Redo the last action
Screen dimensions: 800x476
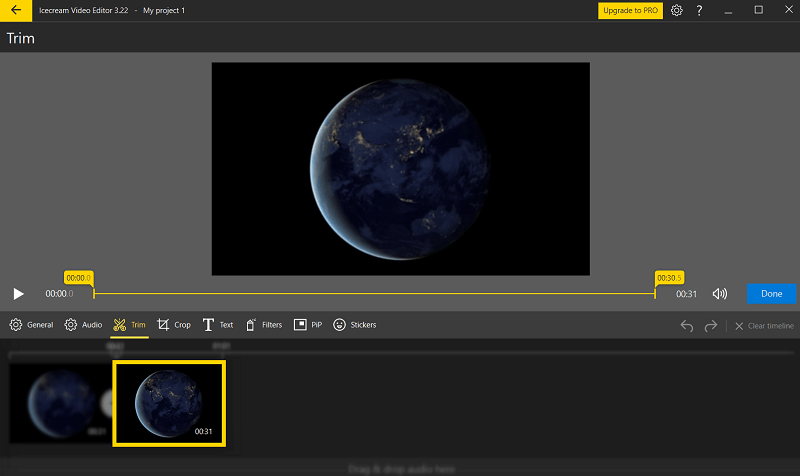click(x=711, y=325)
